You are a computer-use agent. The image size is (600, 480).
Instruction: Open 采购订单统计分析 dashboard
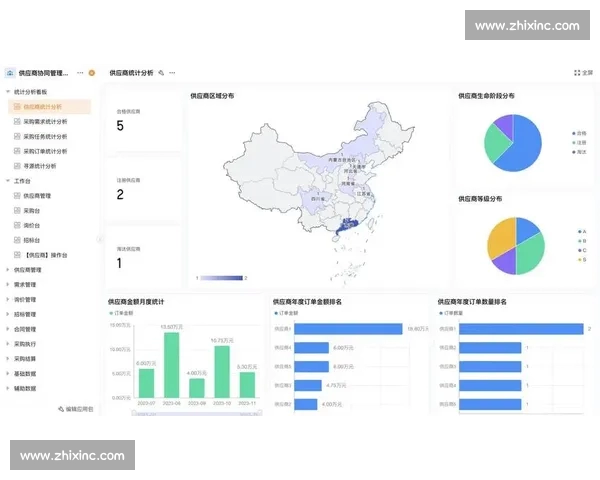pyautogui.click(x=45, y=151)
